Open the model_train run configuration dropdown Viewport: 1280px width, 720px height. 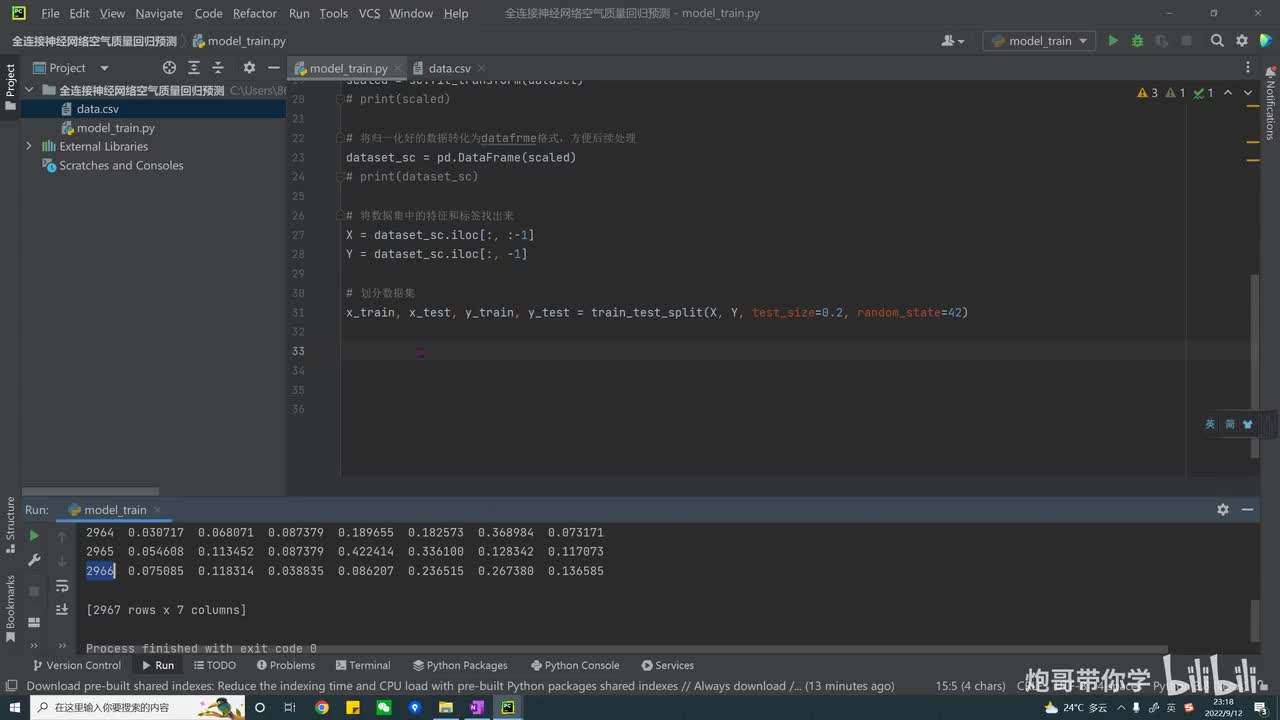(x=1040, y=41)
